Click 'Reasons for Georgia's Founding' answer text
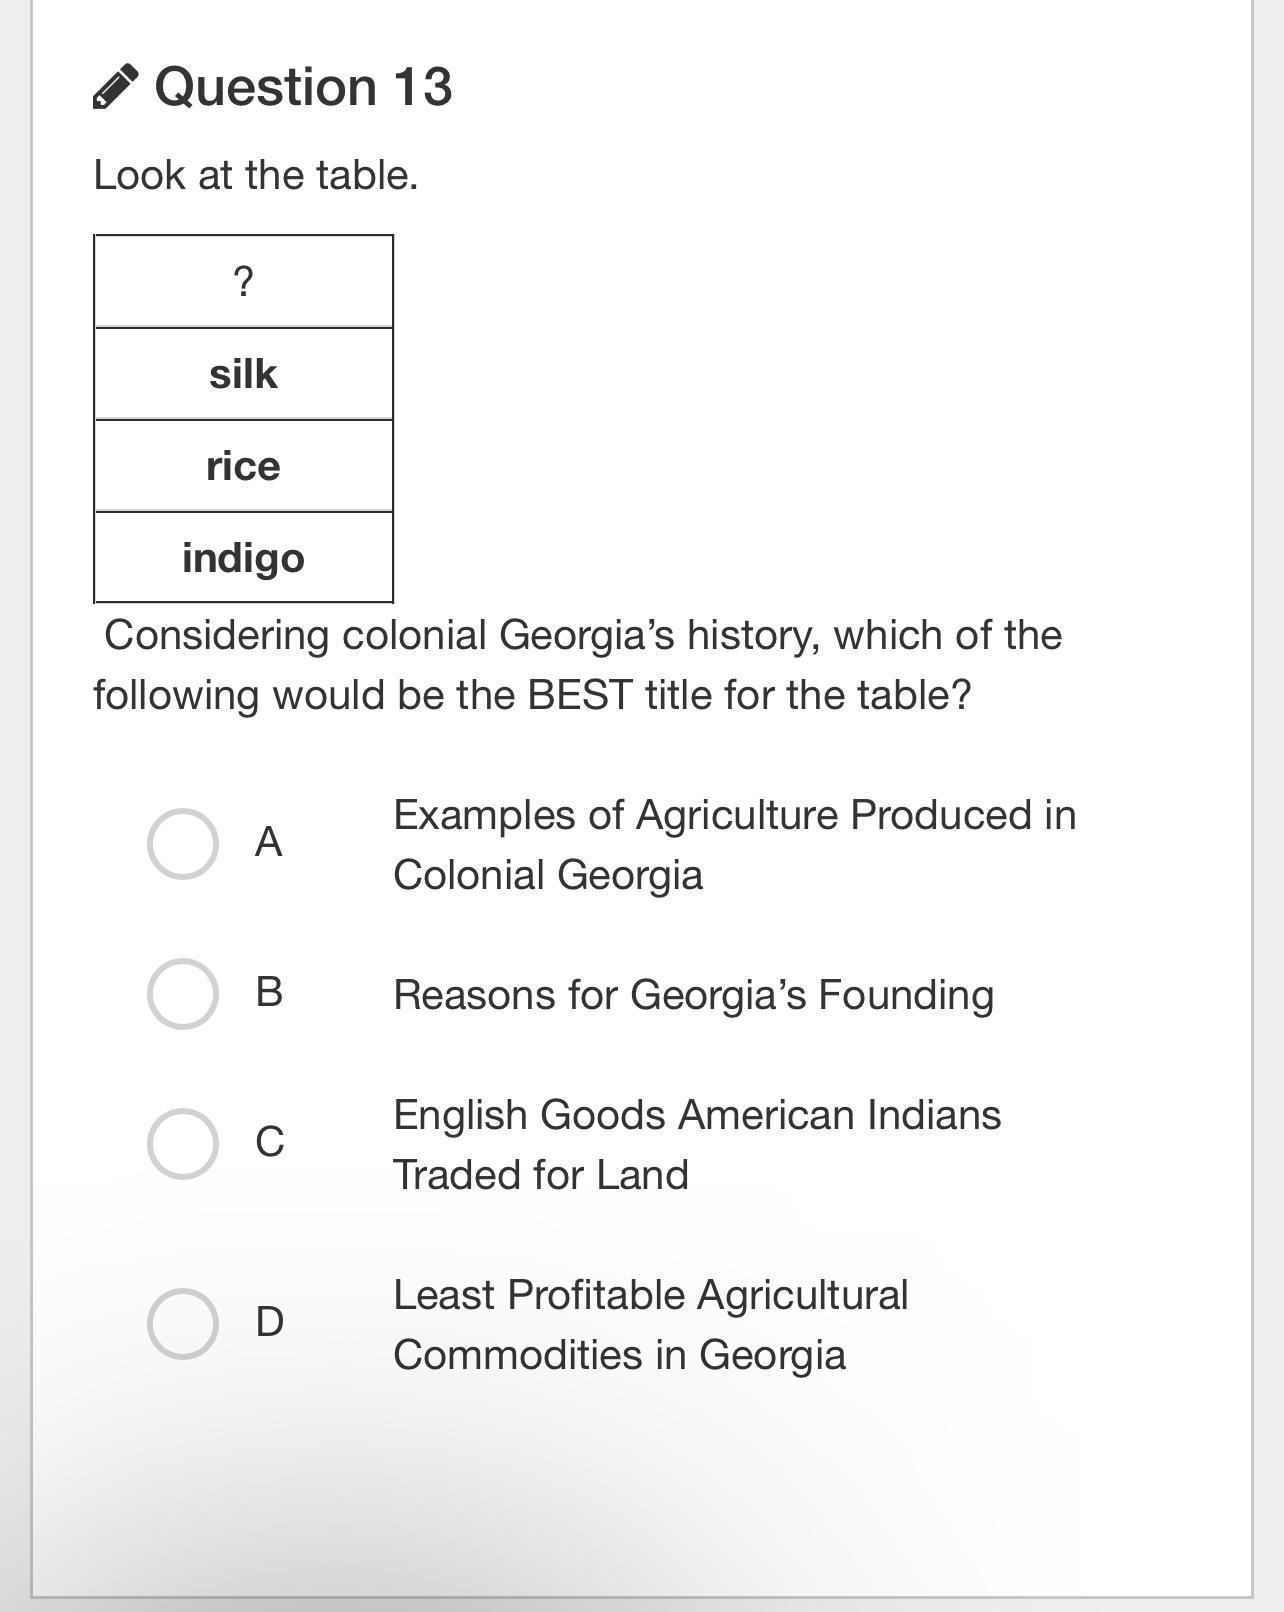The width and height of the screenshot is (1284, 1612). pos(693,995)
